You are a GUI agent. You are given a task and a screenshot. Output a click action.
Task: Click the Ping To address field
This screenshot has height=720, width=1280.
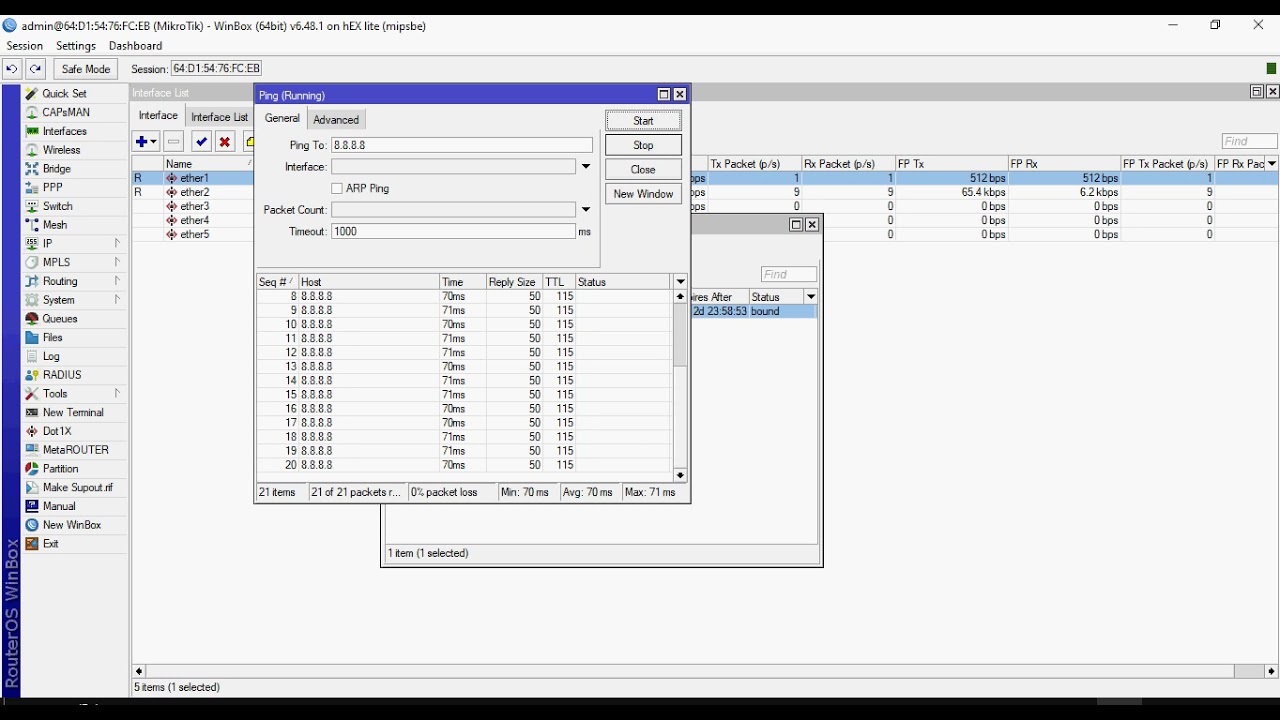coord(462,145)
